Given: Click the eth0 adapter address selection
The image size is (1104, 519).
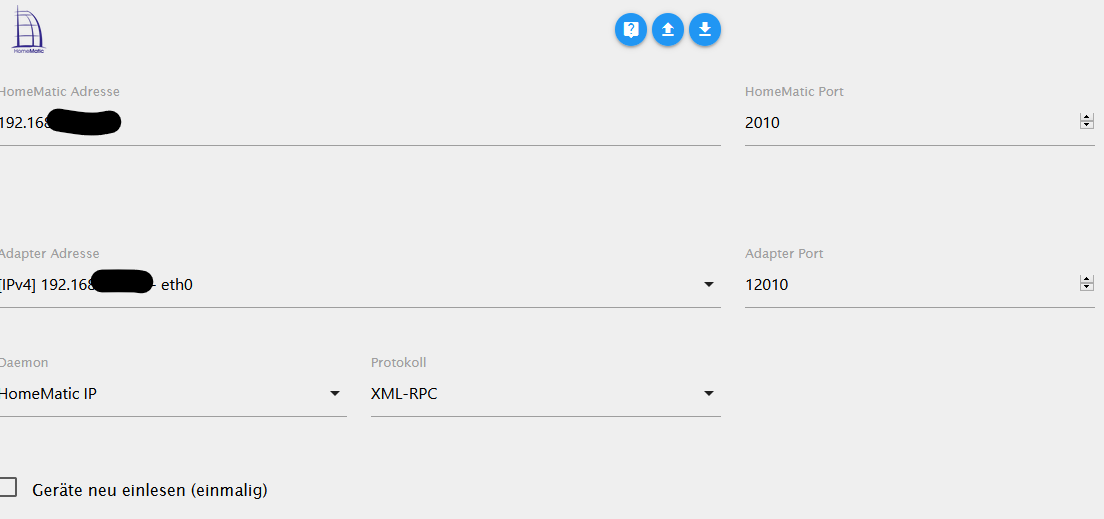Looking at the screenshot, I should 176,285.
